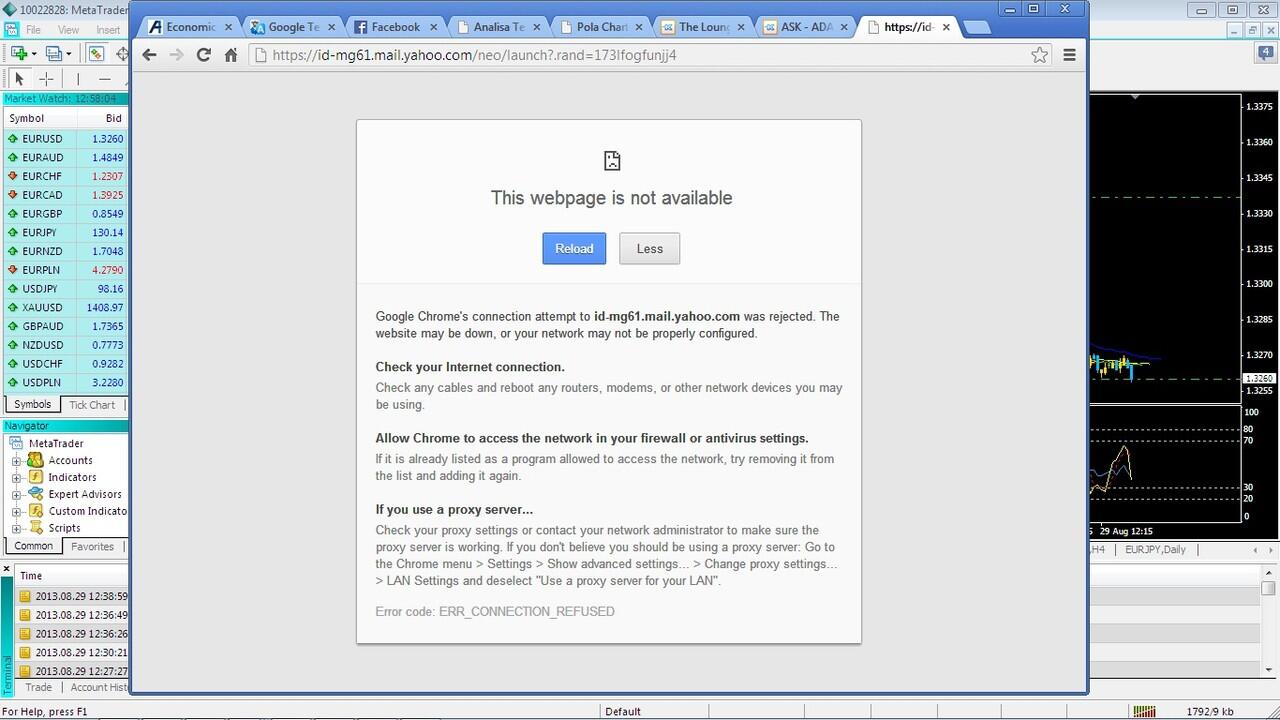Screen dimensions: 1280x720
Task: Expand the Expert Advisors tree node
Action: coord(17,495)
